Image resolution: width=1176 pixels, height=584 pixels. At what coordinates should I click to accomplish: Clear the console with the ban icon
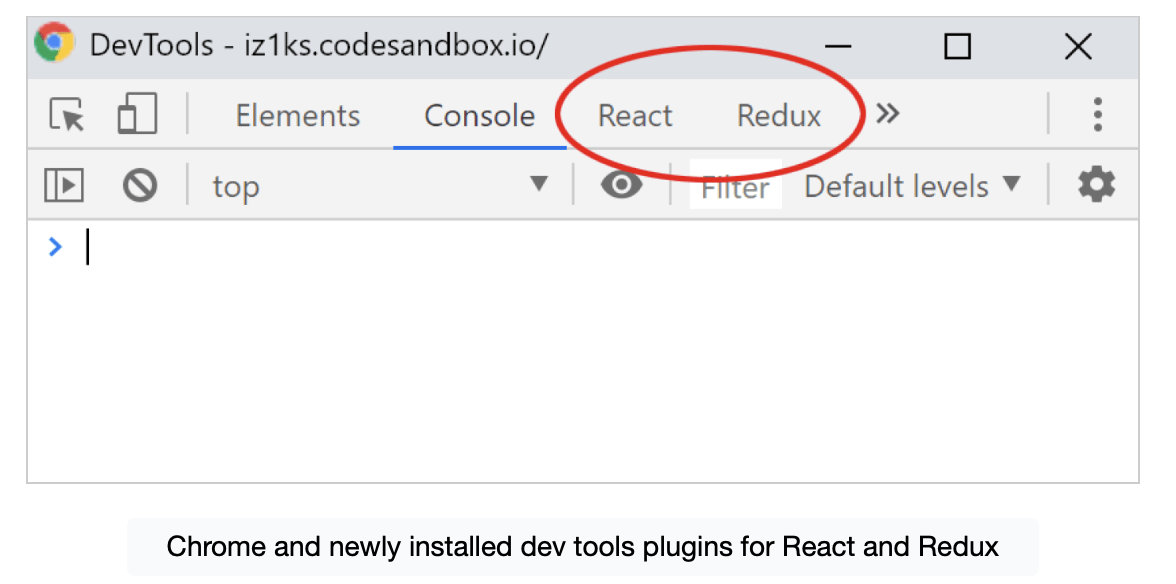(140, 185)
